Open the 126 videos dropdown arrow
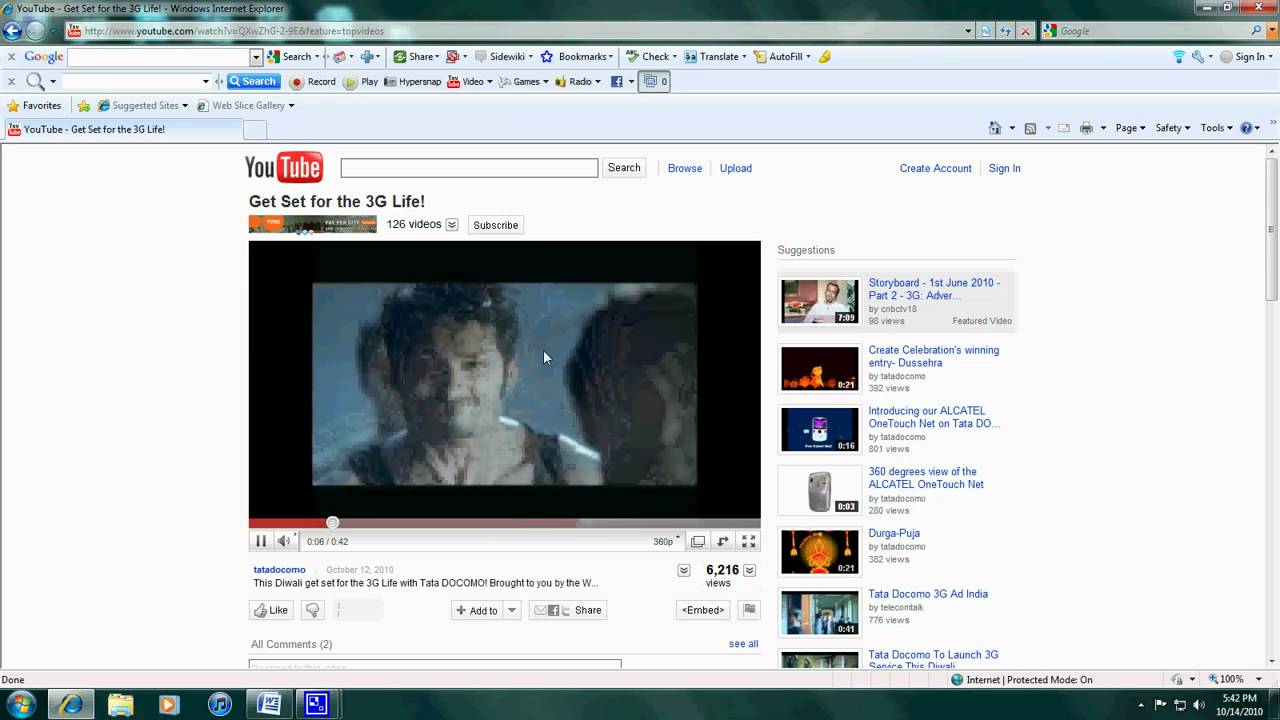This screenshot has height=720, width=1280. tap(452, 225)
